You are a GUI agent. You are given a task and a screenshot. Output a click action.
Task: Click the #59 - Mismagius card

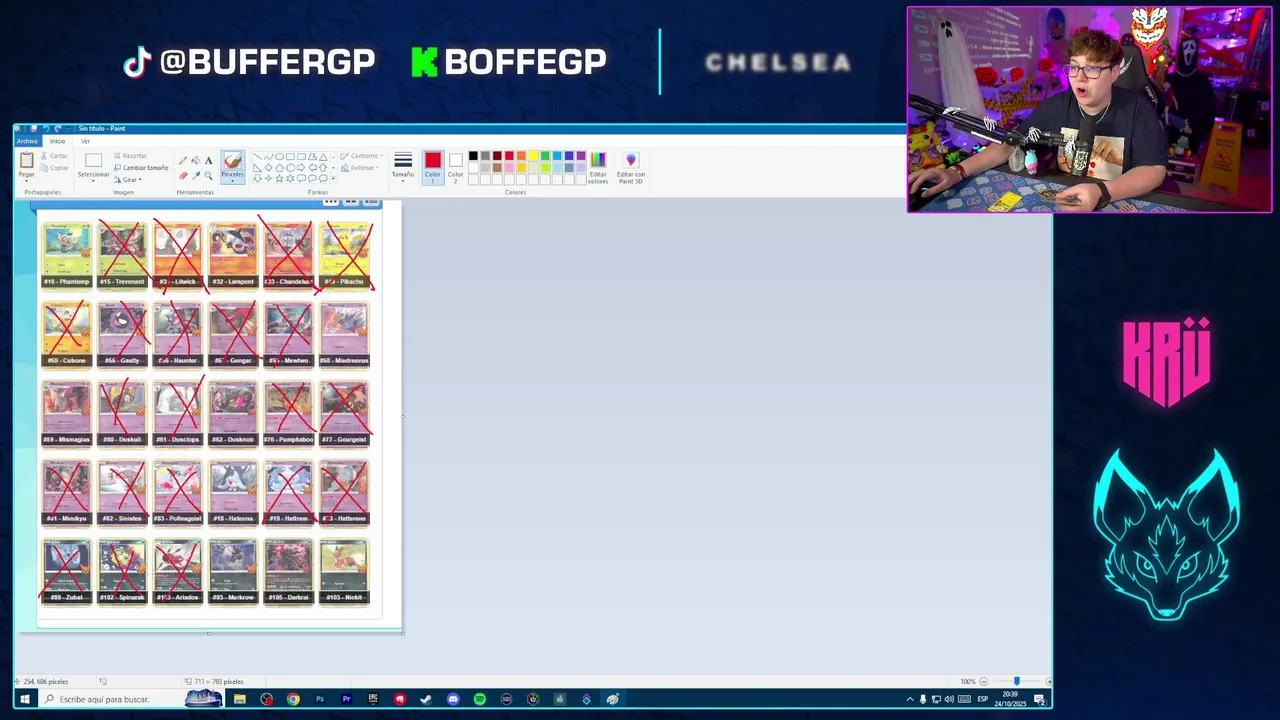coord(66,413)
